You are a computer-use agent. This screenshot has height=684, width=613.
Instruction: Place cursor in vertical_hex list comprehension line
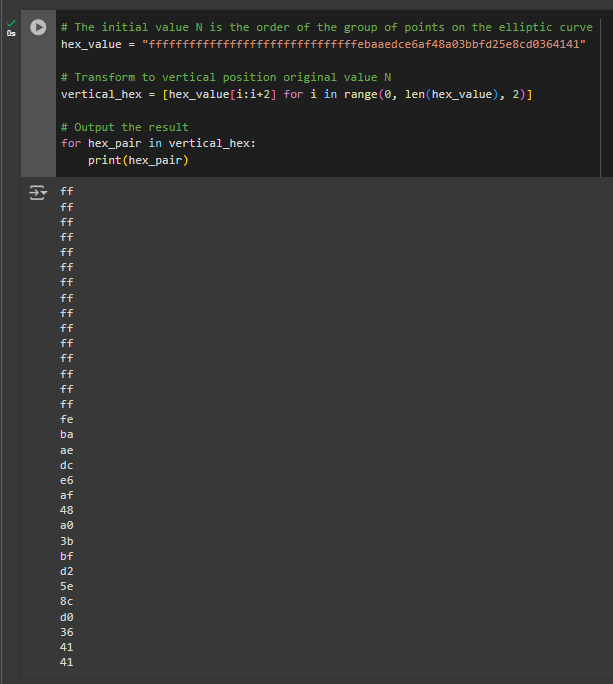click(x=297, y=94)
